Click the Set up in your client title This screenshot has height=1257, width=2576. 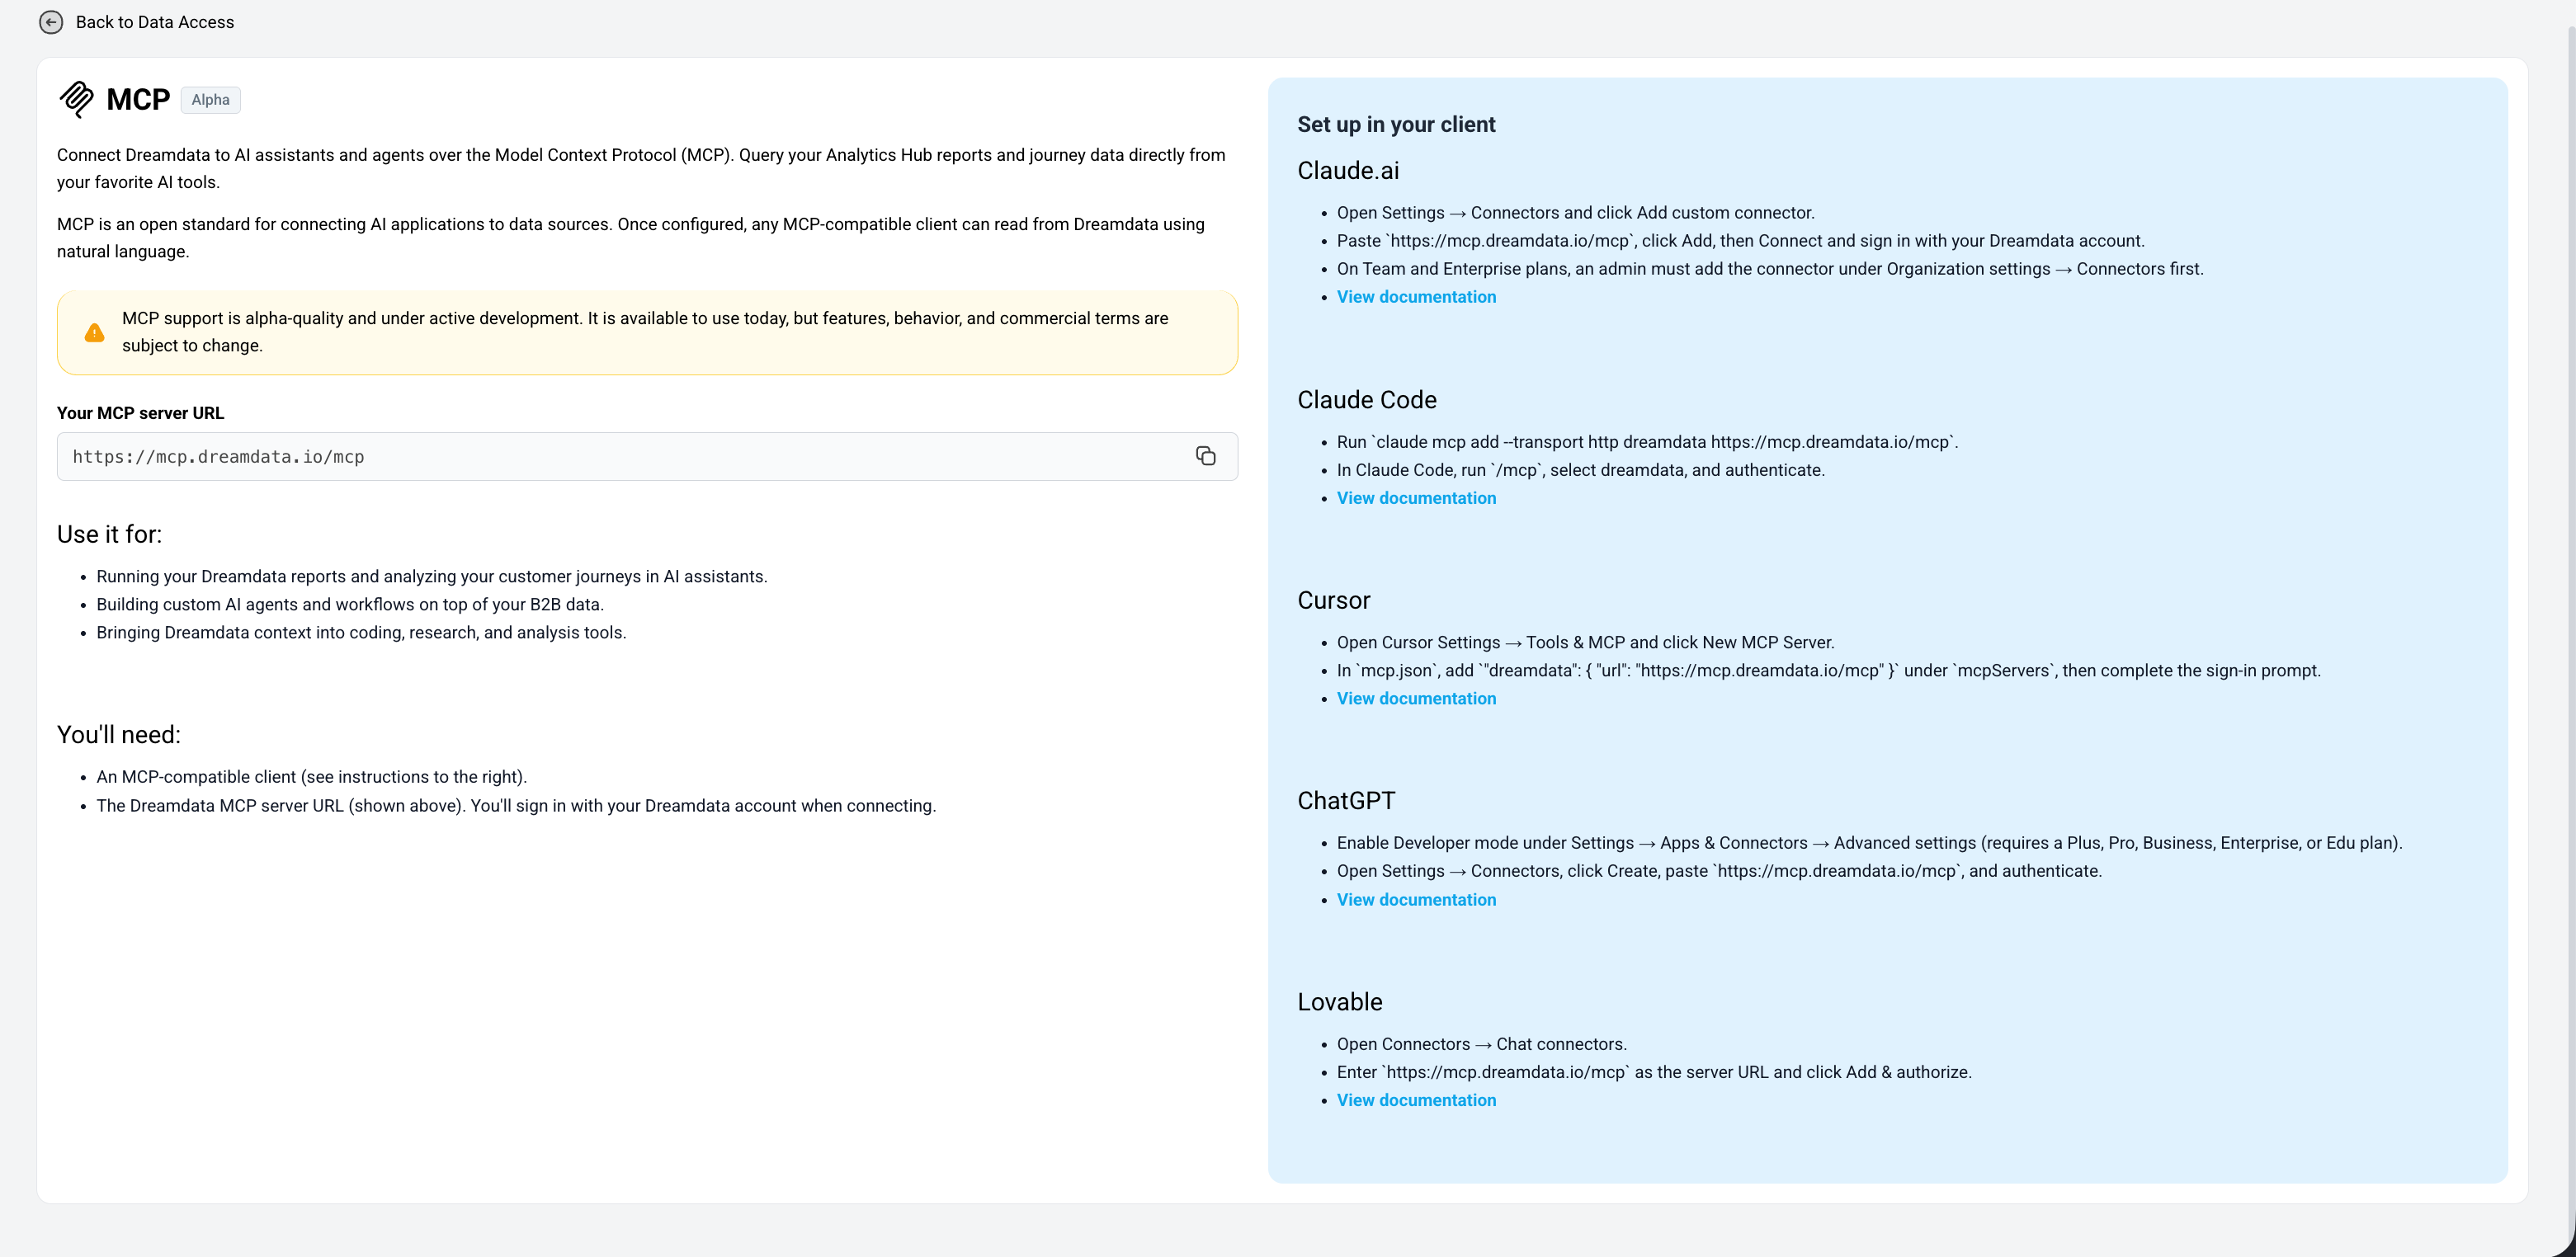(1396, 125)
